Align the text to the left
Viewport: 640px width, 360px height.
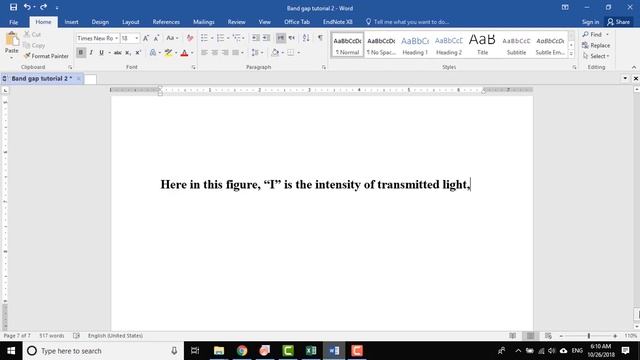pos(204,53)
